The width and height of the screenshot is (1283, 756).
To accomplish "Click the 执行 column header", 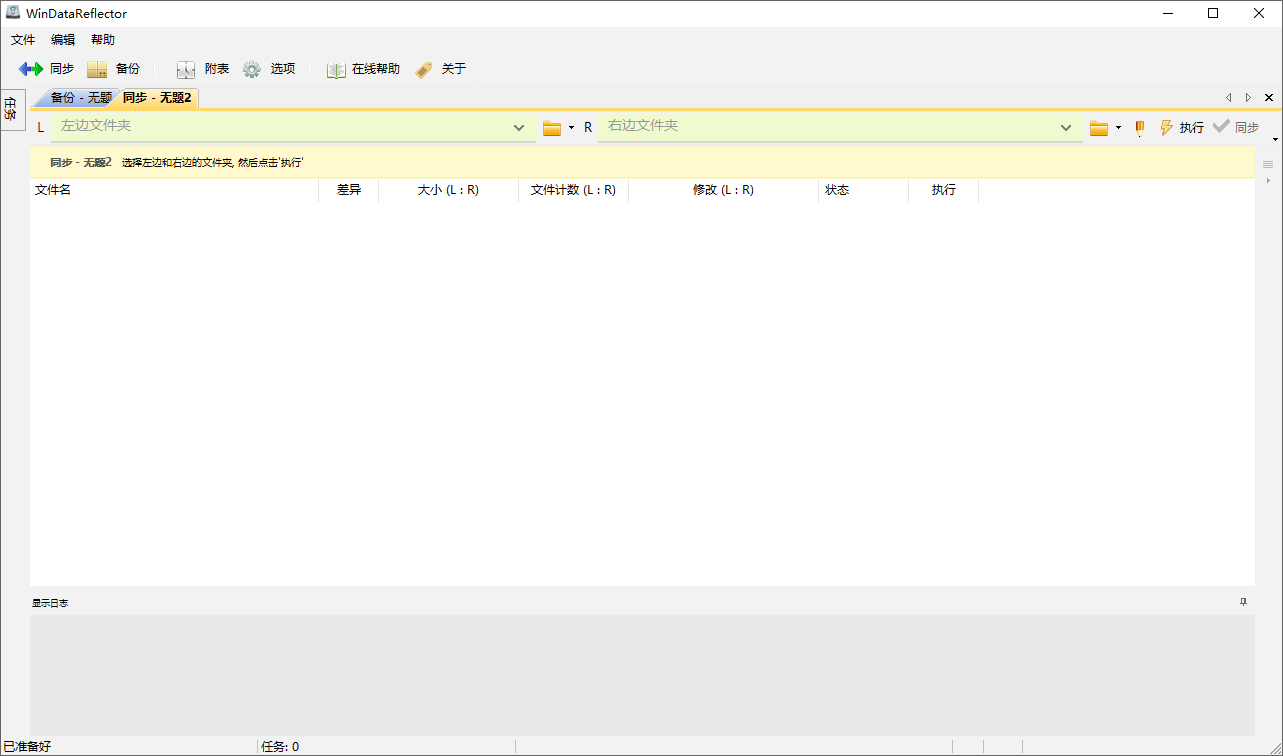I will click(944, 190).
